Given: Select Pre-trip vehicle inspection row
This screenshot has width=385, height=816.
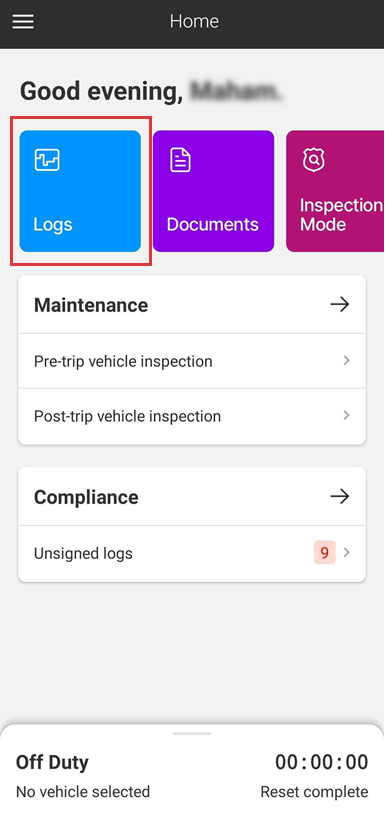Looking at the screenshot, I should (192, 361).
